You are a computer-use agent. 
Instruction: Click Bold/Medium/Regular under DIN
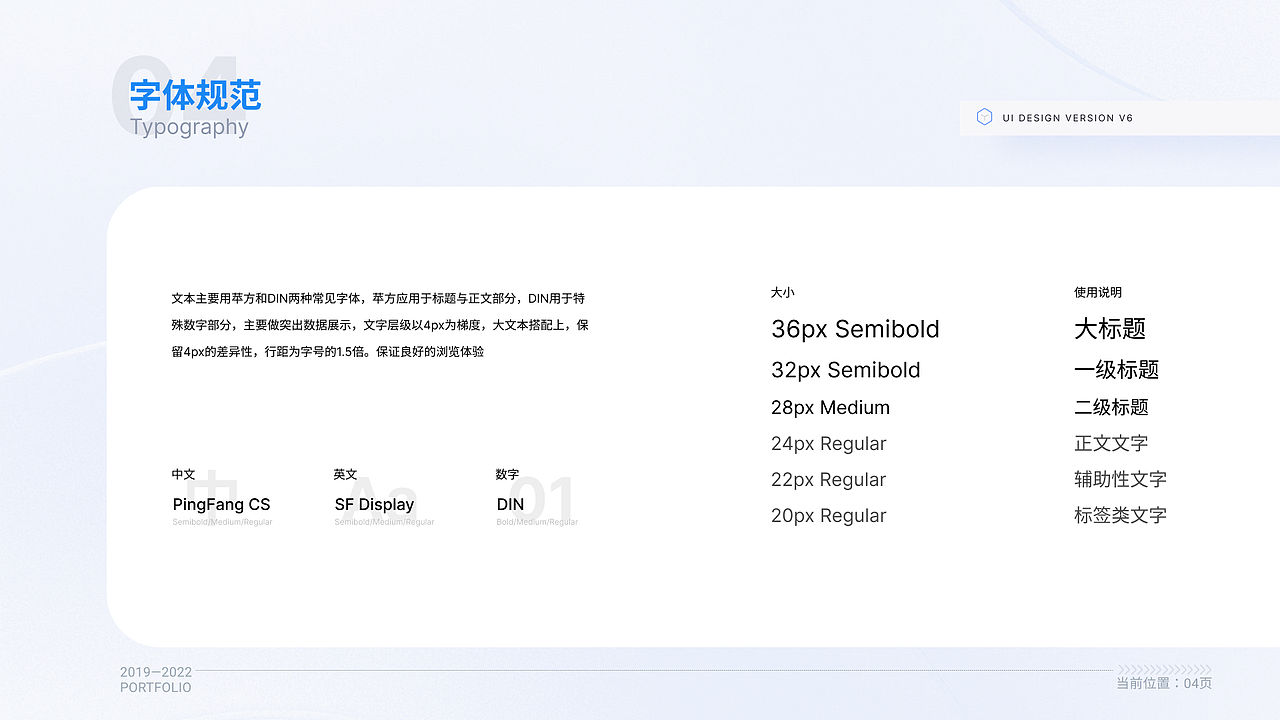[537, 522]
